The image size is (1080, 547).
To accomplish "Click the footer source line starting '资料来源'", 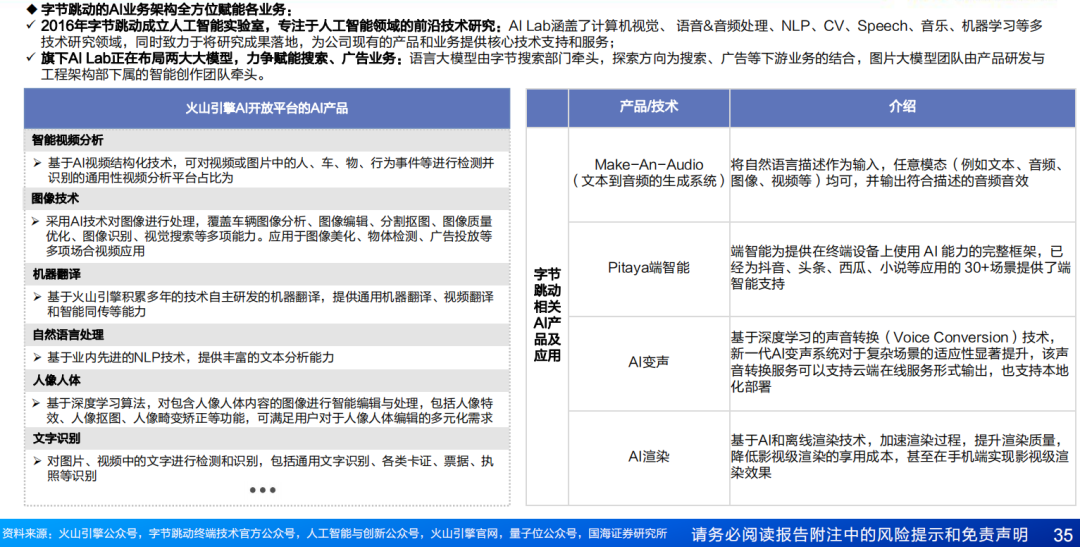I will pyautogui.click(x=335, y=534).
